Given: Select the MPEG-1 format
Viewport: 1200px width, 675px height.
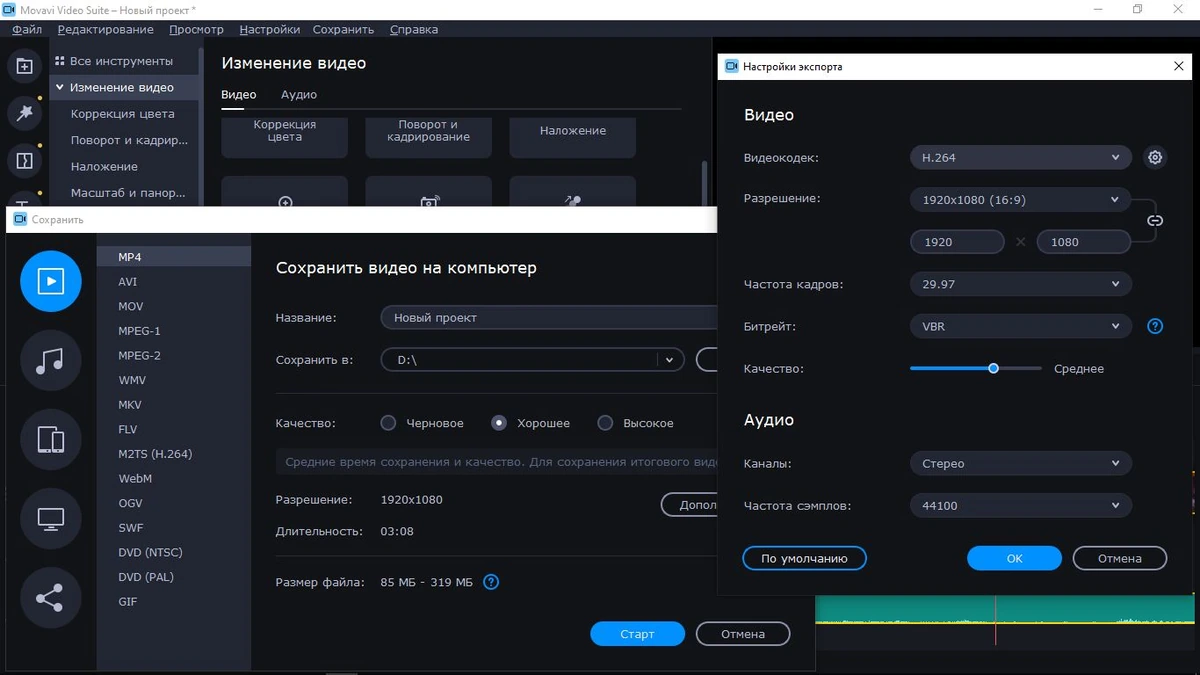Looking at the screenshot, I should point(174,331).
